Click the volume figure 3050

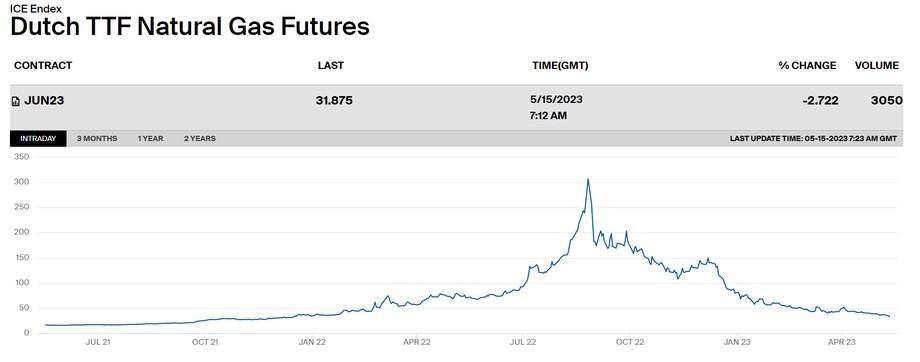click(x=887, y=101)
